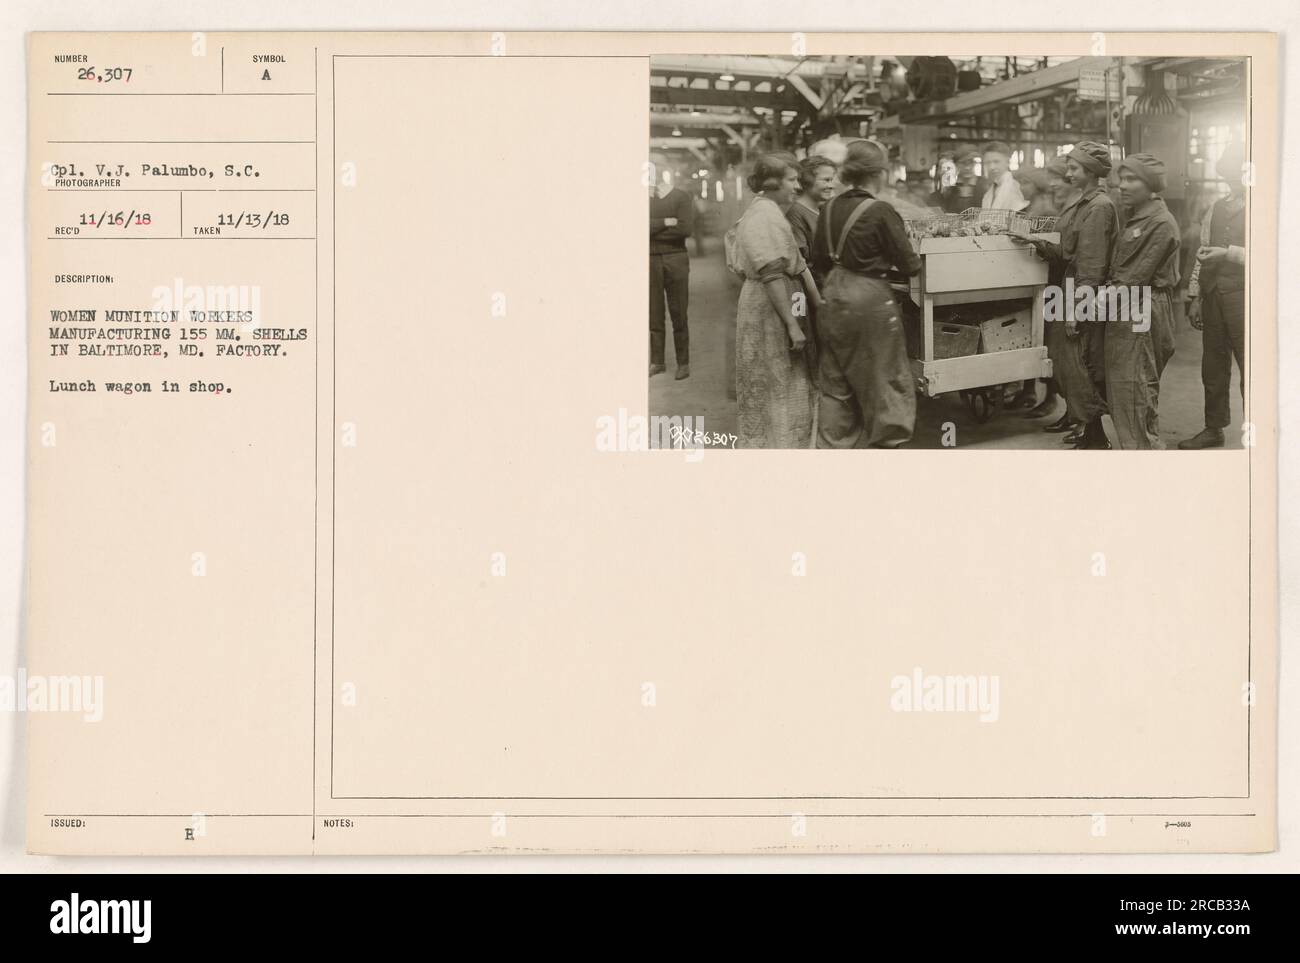Click the photographer name Cpl. V.J. Palumbo

point(156,171)
